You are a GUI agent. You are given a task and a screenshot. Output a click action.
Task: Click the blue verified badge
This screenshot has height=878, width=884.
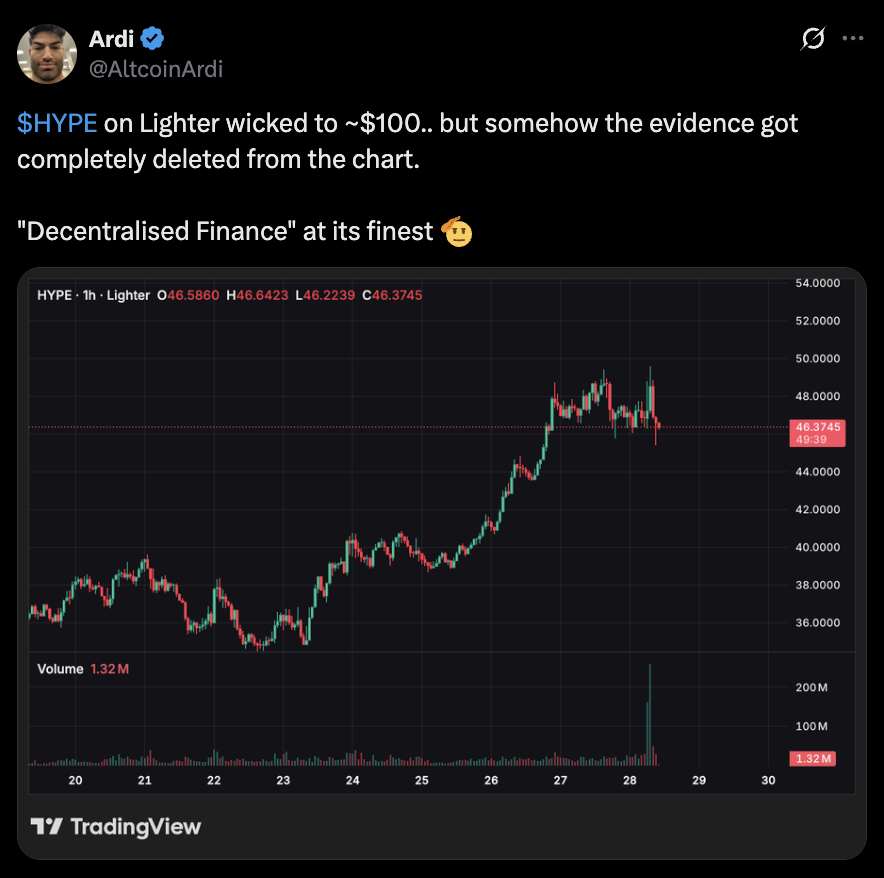tap(152, 40)
